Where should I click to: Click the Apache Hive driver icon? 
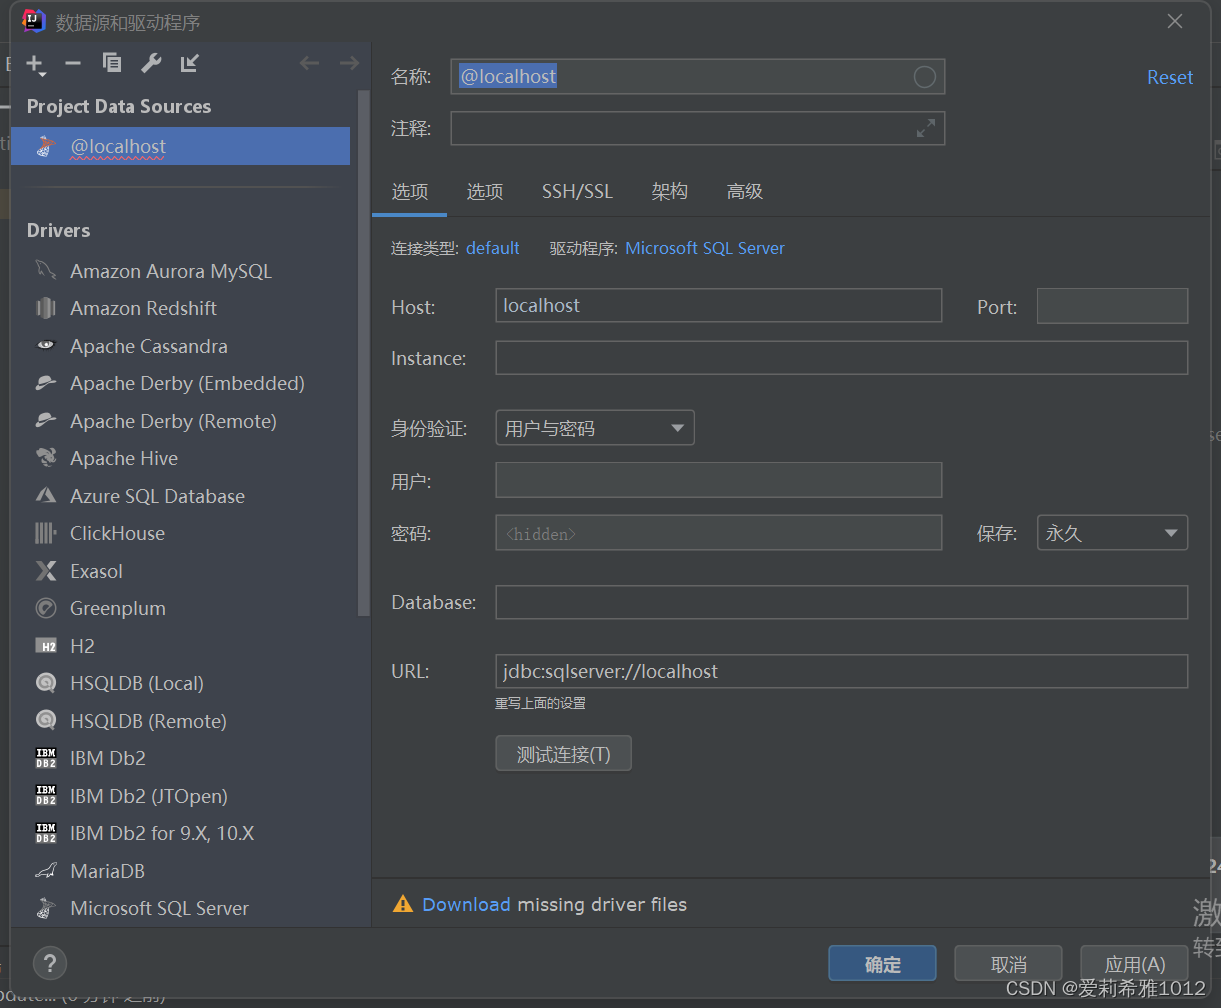pyautogui.click(x=46, y=458)
